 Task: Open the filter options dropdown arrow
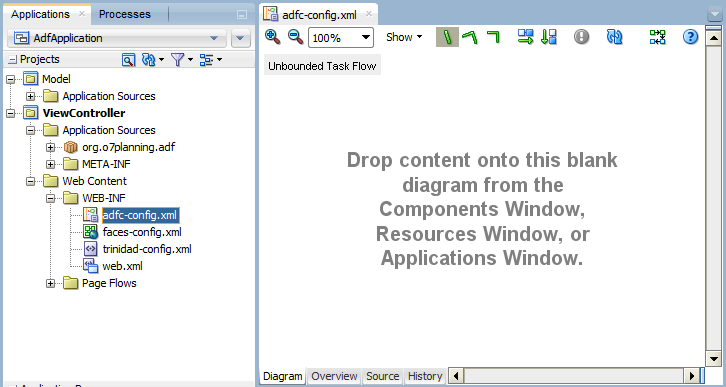tap(190, 60)
